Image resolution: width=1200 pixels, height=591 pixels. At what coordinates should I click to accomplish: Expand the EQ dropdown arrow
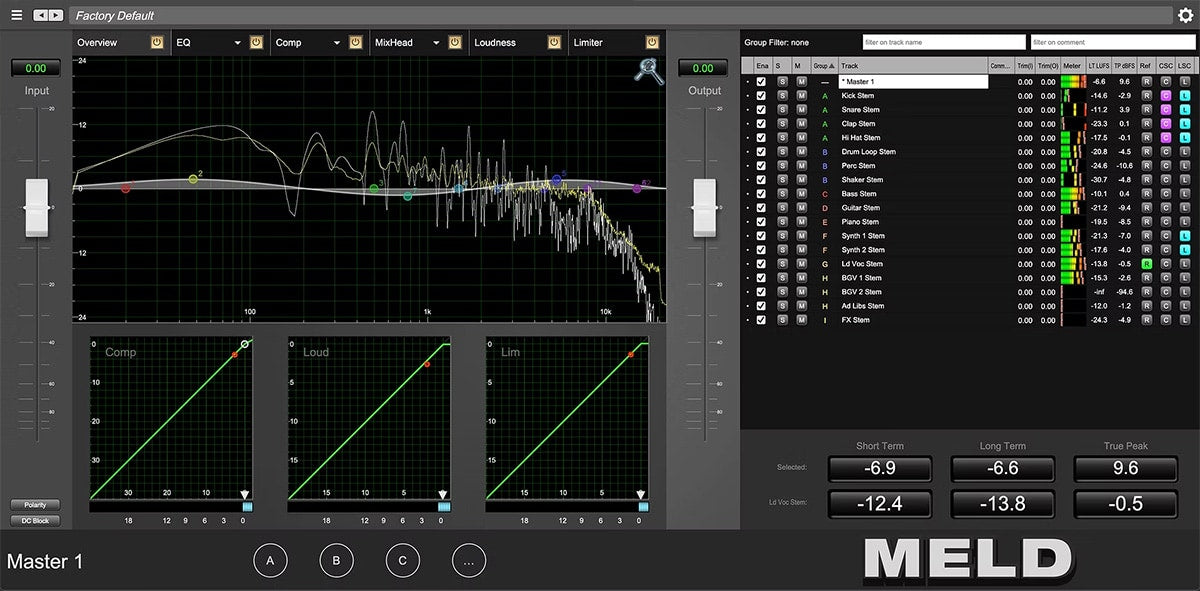click(238, 43)
